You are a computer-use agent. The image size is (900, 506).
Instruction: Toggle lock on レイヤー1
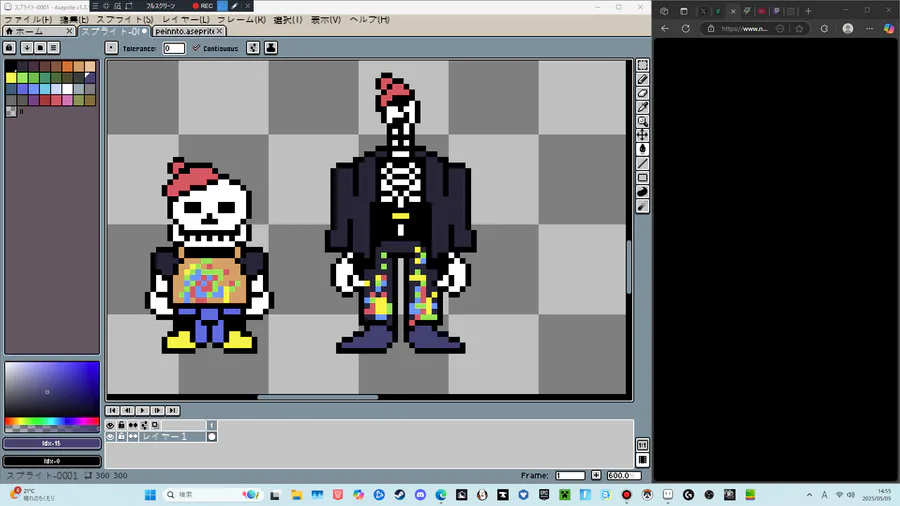[x=121, y=437]
